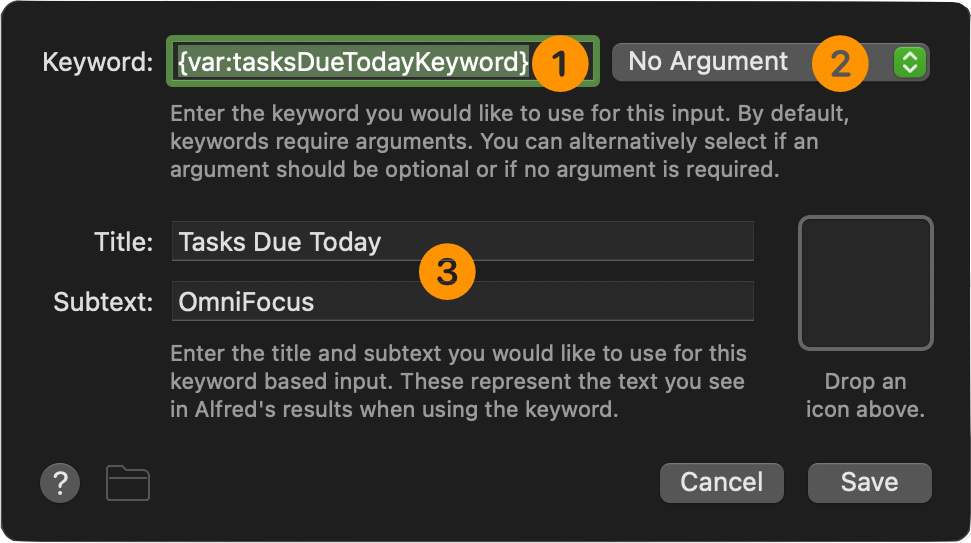Click the question mark help icon
The height and width of the screenshot is (543, 971).
pyautogui.click(x=60, y=483)
